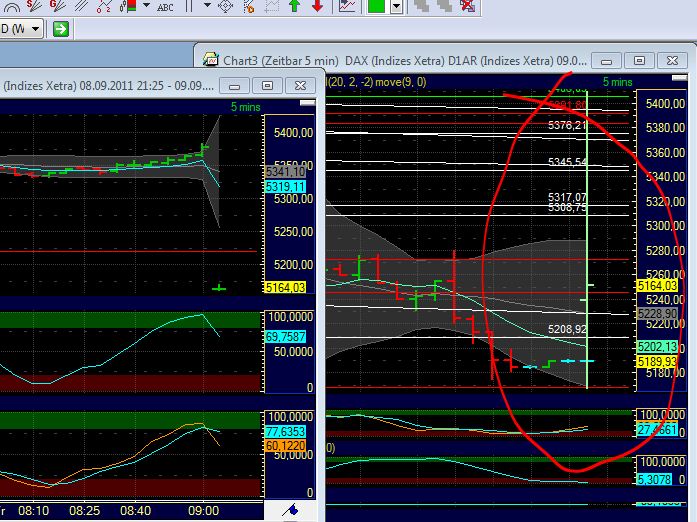This screenshot has width=697, height=522.
Task: Open the color swatch dropdown arrow
Action: [397, 6]
